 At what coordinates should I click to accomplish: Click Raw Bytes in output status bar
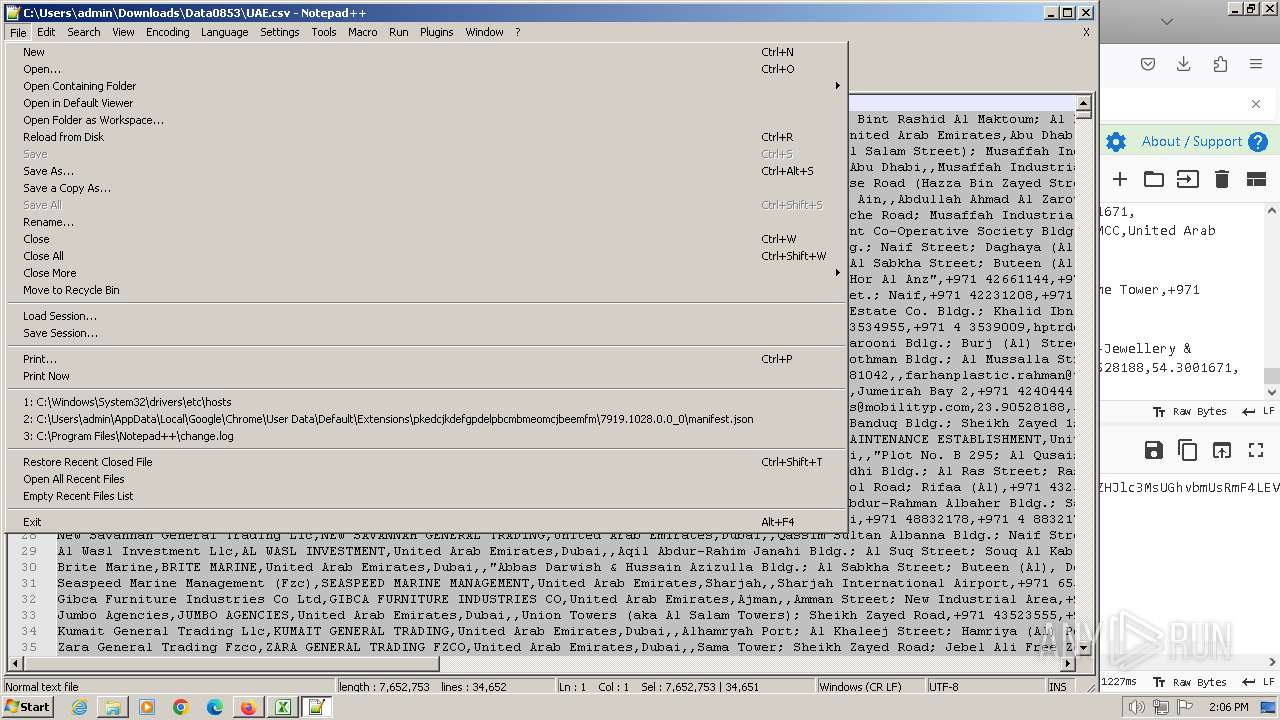coord(1190,682)
